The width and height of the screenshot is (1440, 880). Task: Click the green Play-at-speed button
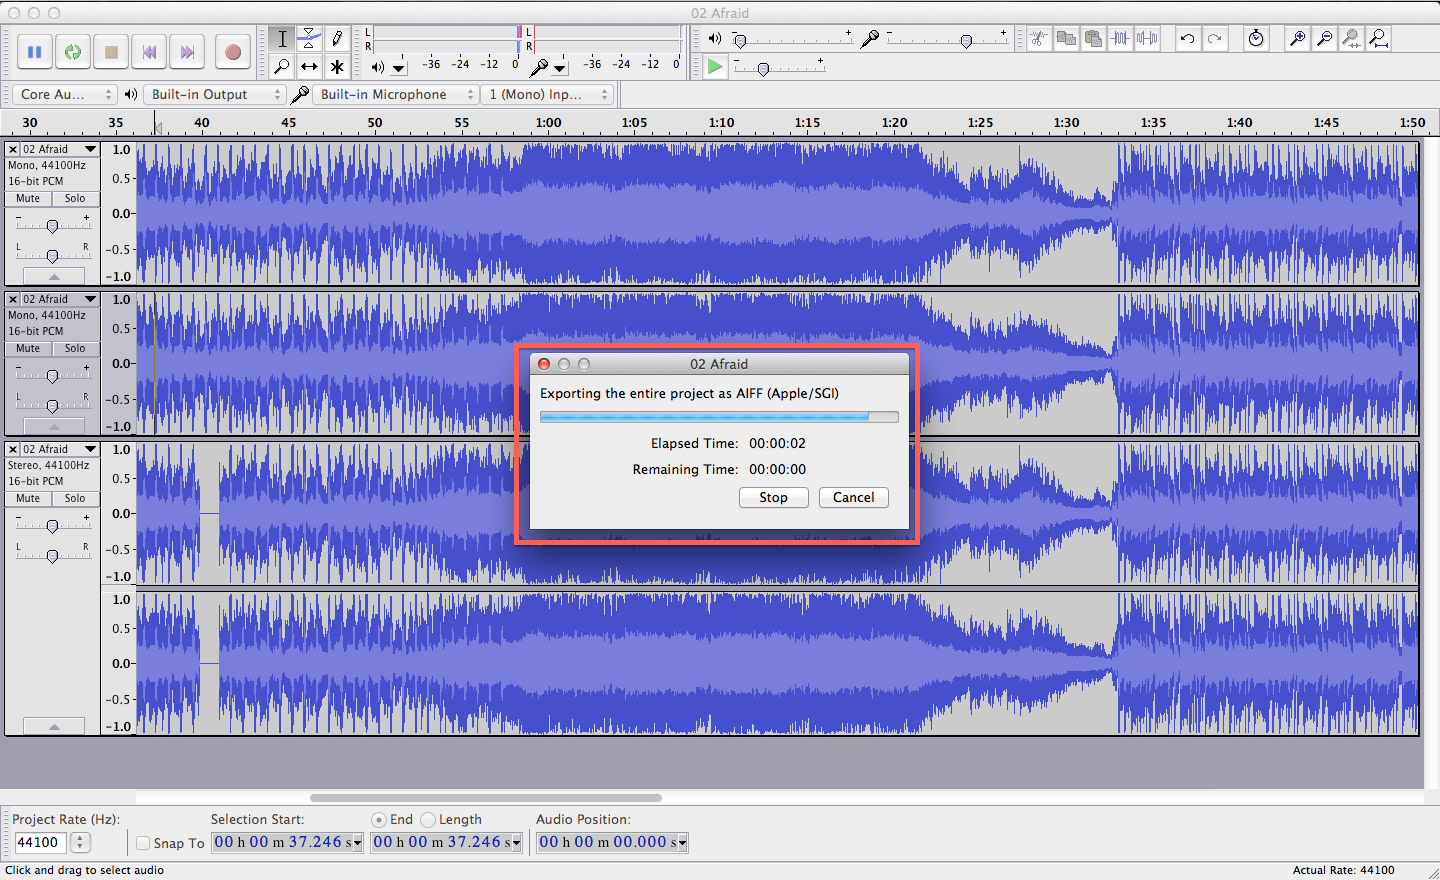click(715, 67)
